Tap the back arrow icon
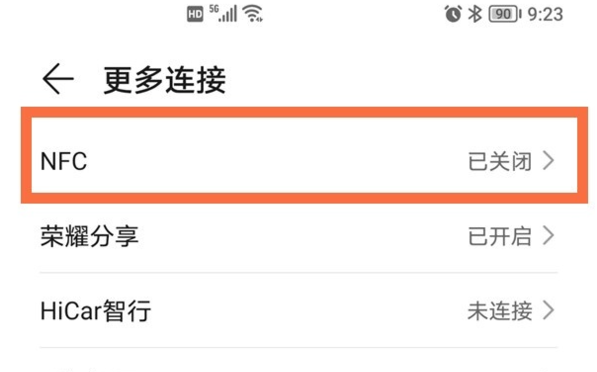This screenshot has height=372, width=597. 58,79
